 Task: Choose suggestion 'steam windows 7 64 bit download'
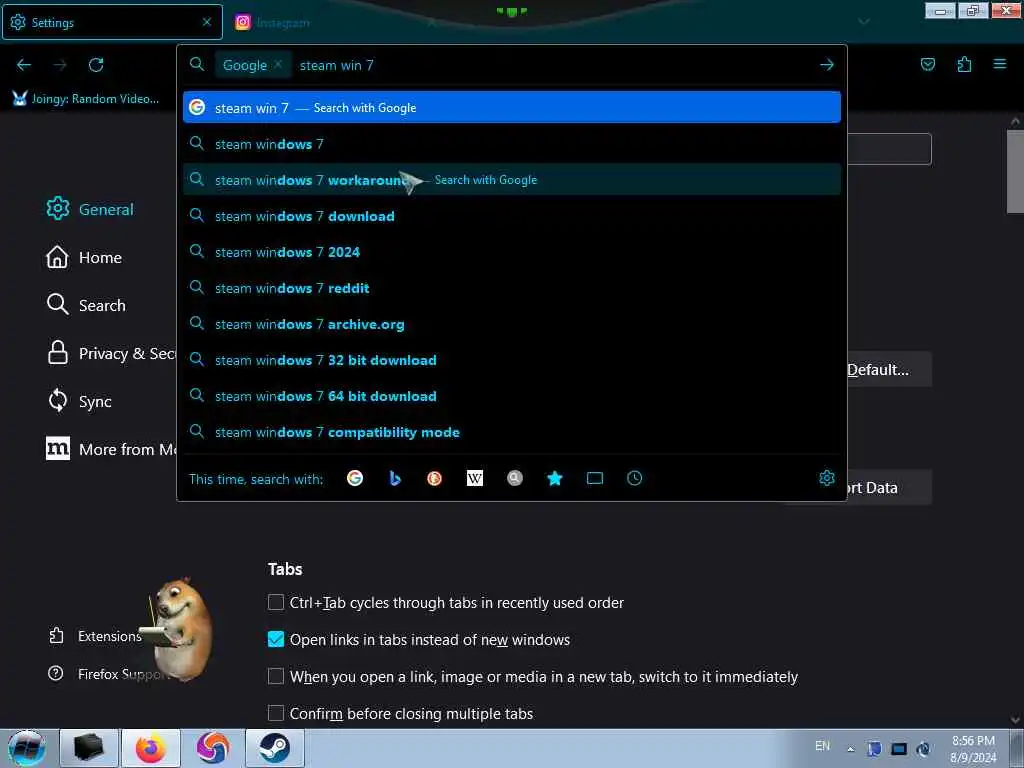click(x=511, y=396)
